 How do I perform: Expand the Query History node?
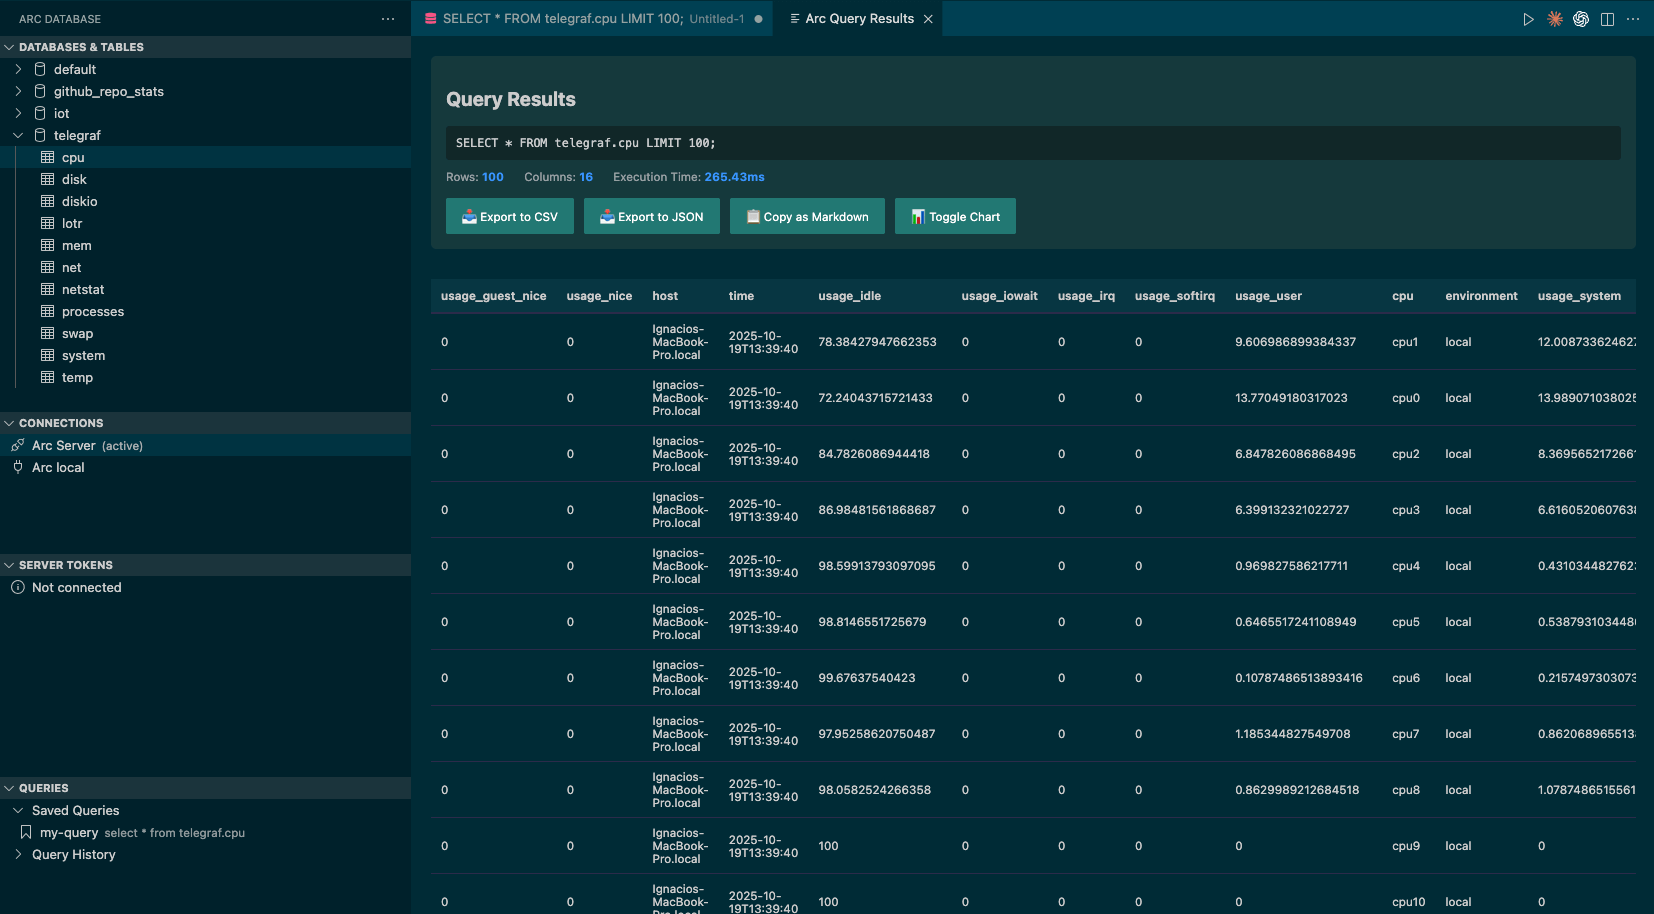click(18, 854)
